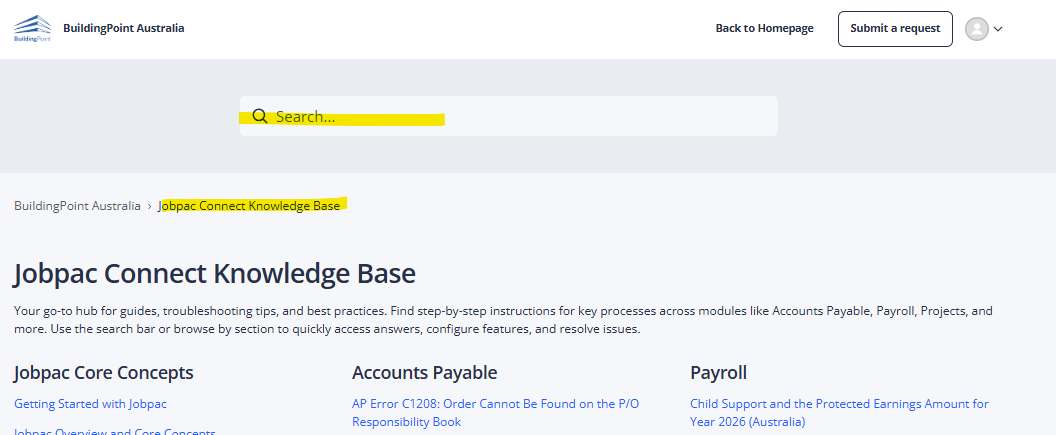Open Getting Started with Jobpac article
The height and width of the screenshot is (435, 1056).
pyautogui.click(x=90, y=404)
